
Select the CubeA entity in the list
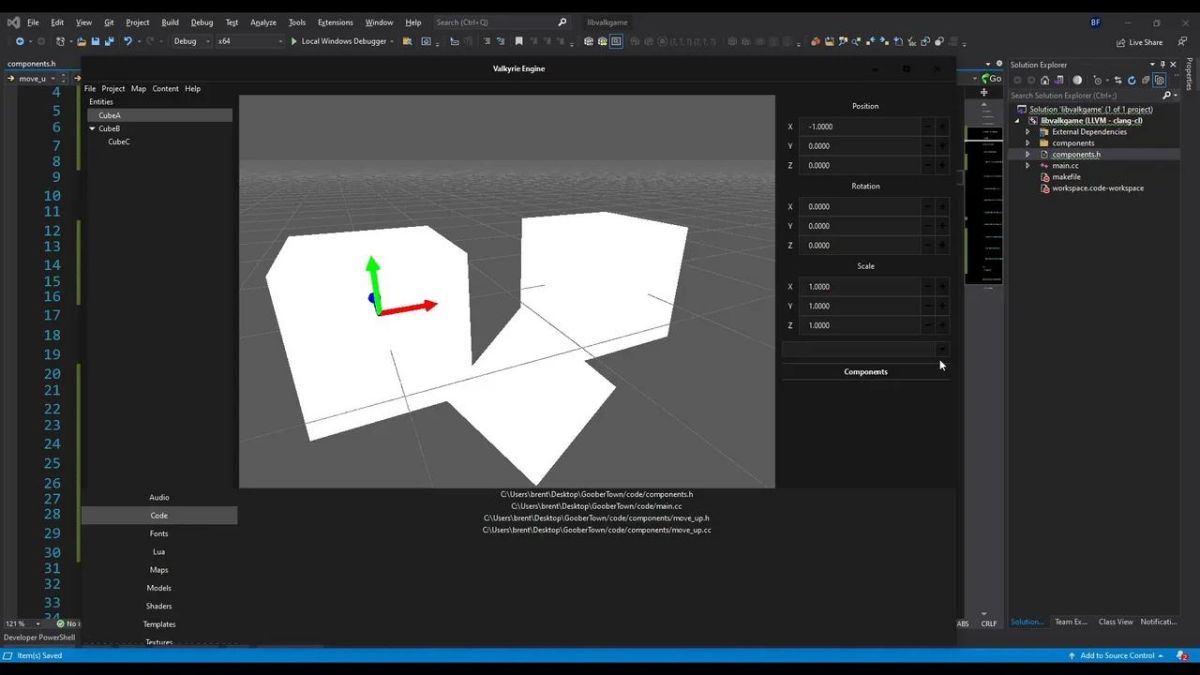(x=159, y=115)
